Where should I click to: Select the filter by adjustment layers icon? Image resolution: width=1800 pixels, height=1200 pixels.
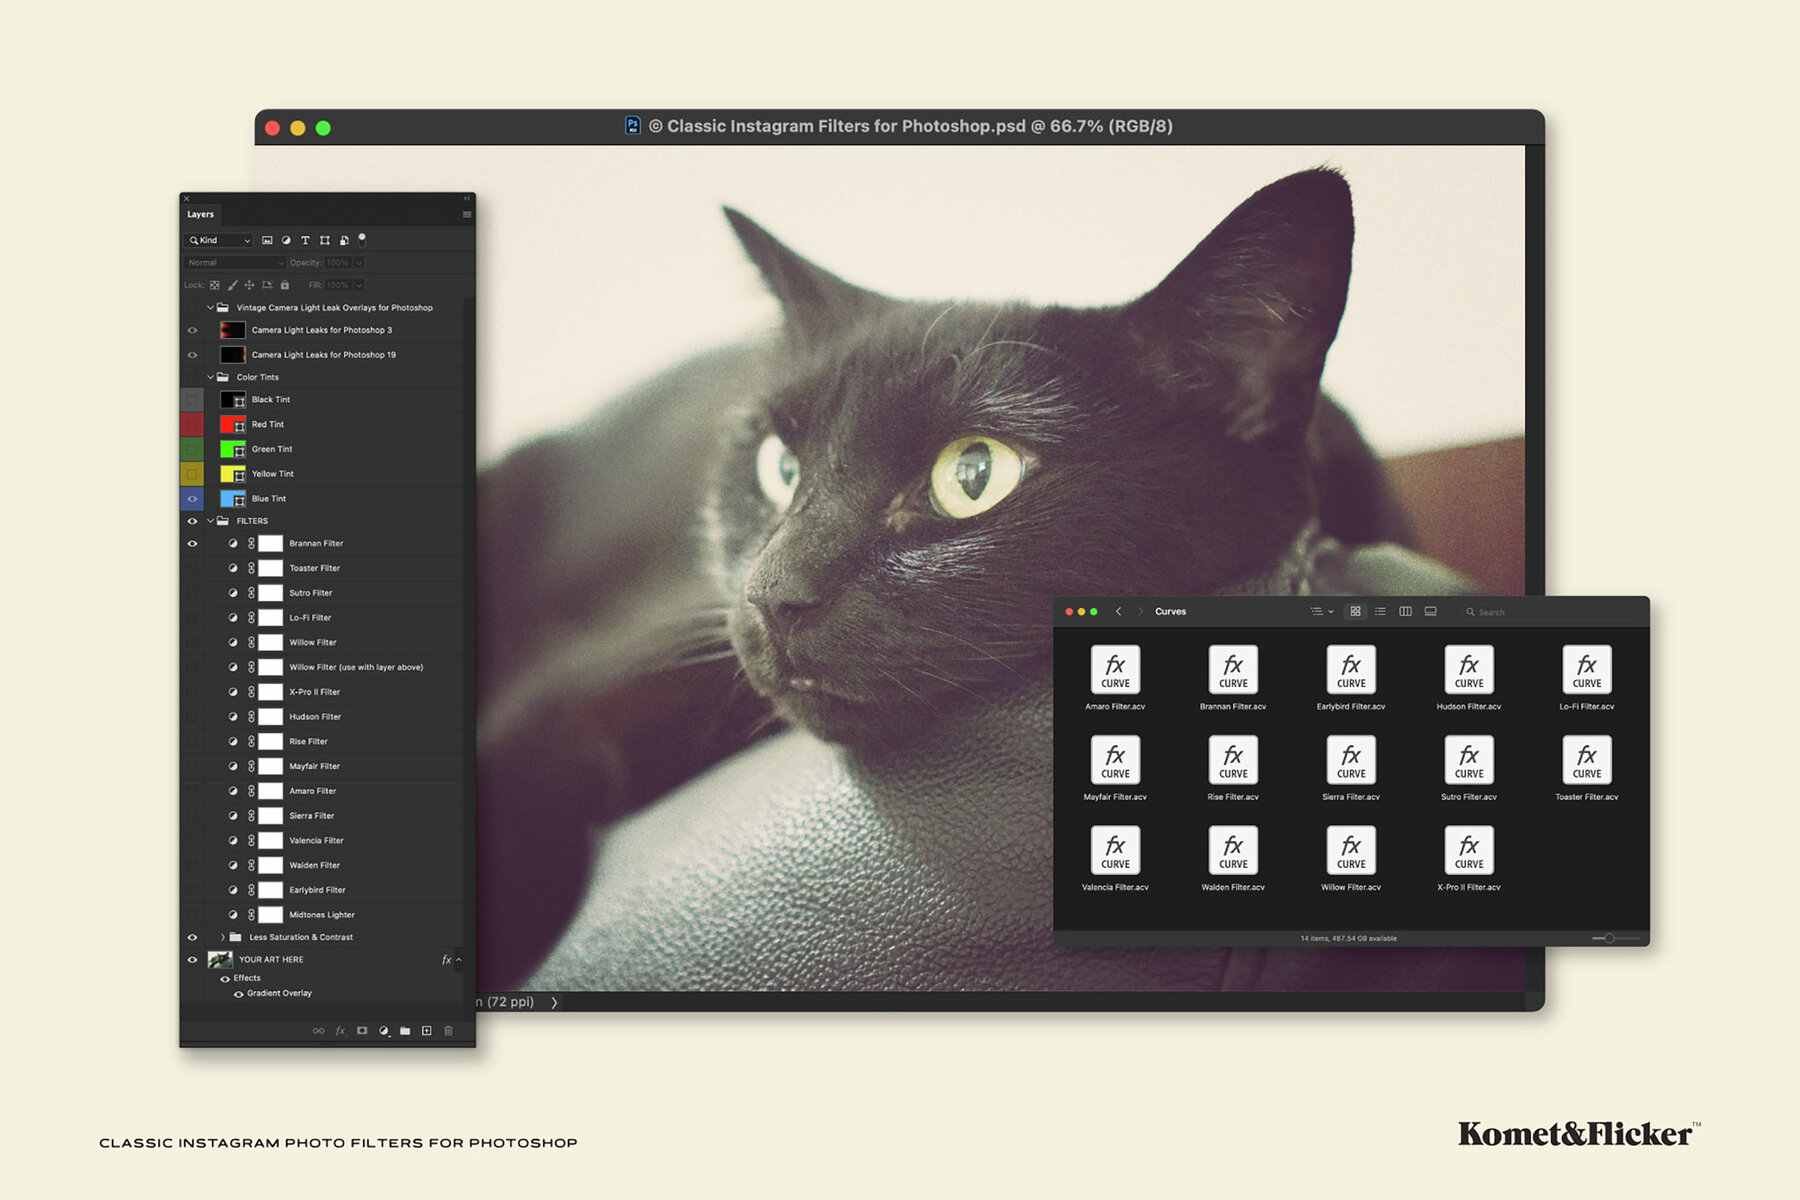coord(286,240)
